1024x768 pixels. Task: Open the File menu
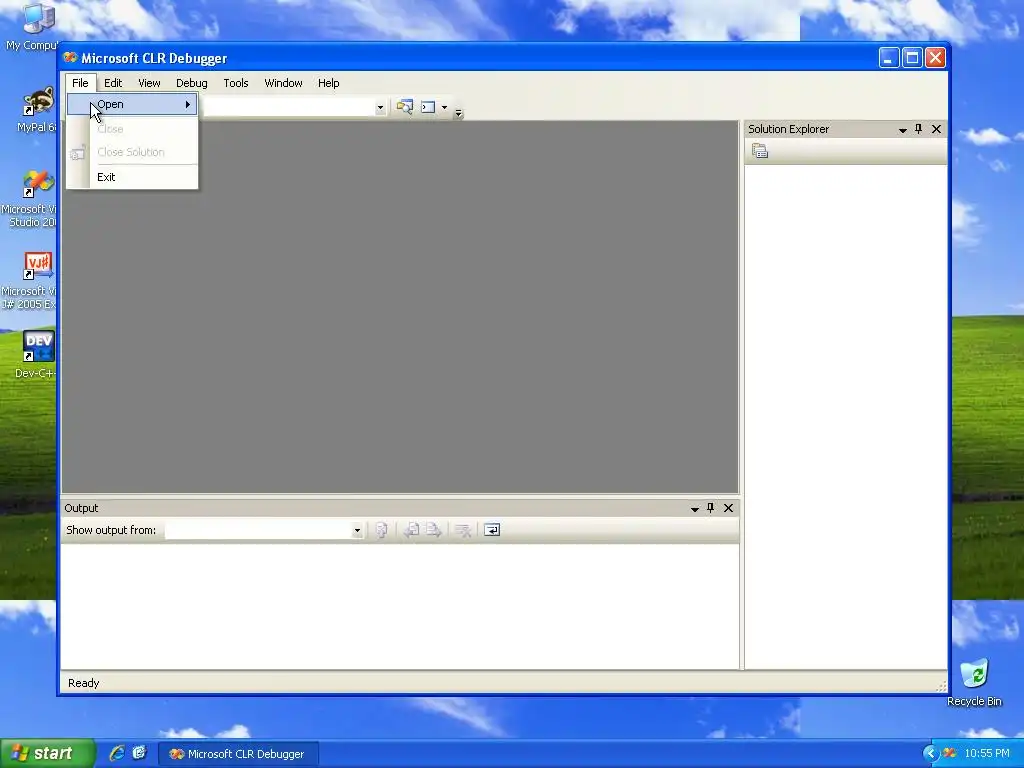tap(80, 83)
